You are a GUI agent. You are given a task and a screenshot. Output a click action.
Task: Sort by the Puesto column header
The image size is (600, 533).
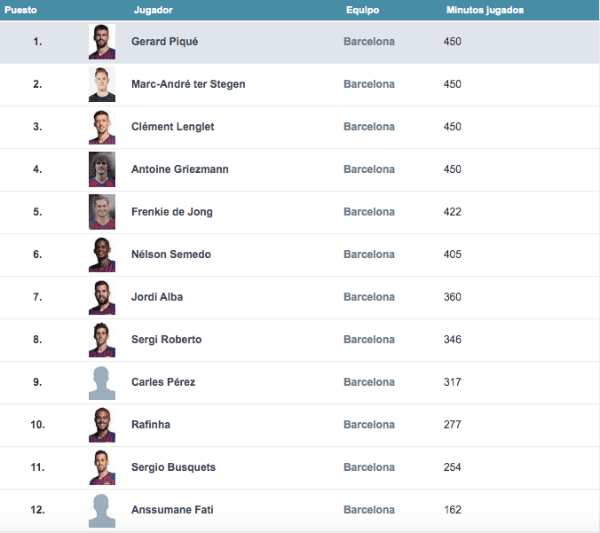[x=20, y=10]
